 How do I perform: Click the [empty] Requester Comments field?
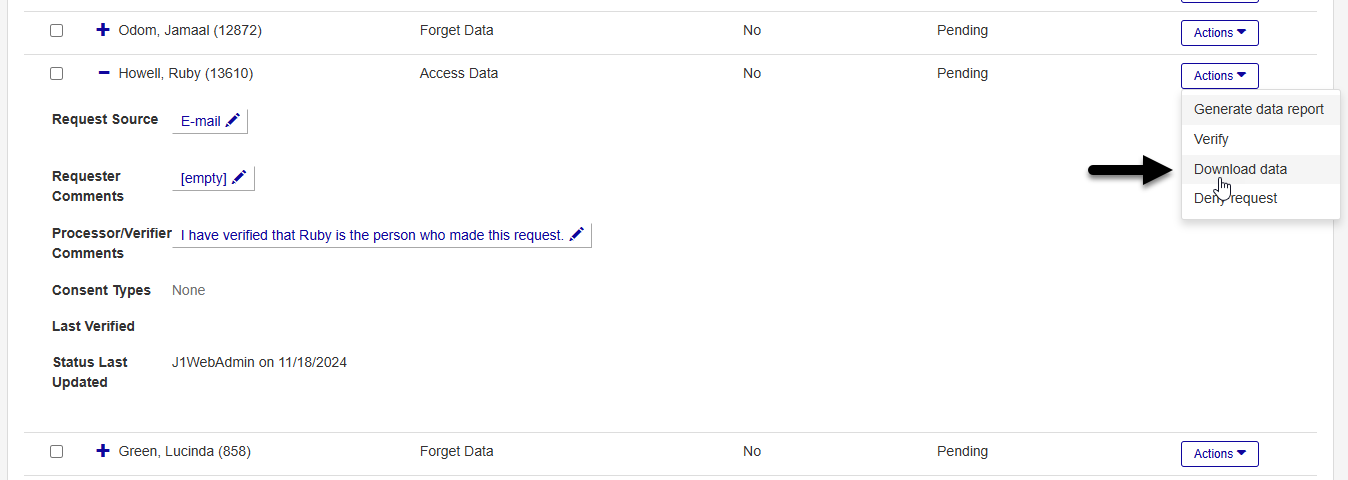click(x=204, y=178)
